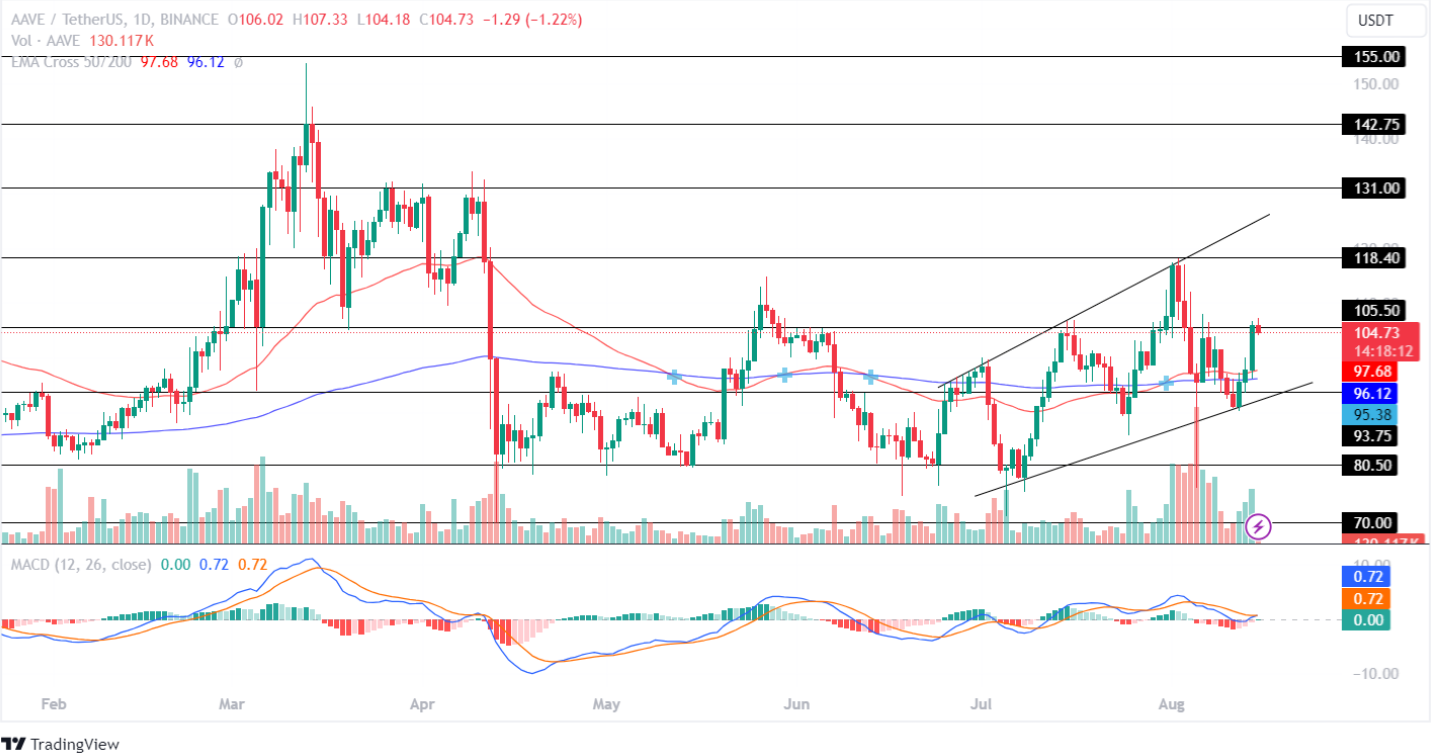Click the MACD (12, 26, close) legend

tap(81, 564)
